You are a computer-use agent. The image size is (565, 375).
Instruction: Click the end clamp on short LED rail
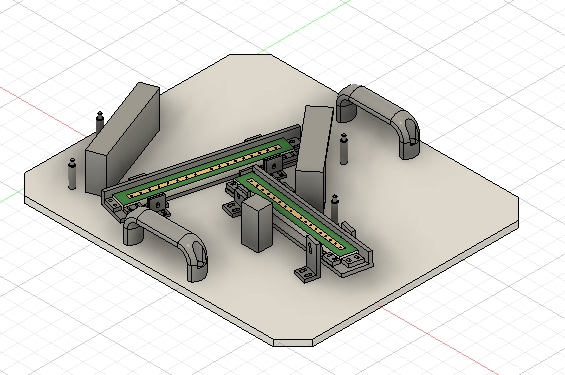(353, 259)
